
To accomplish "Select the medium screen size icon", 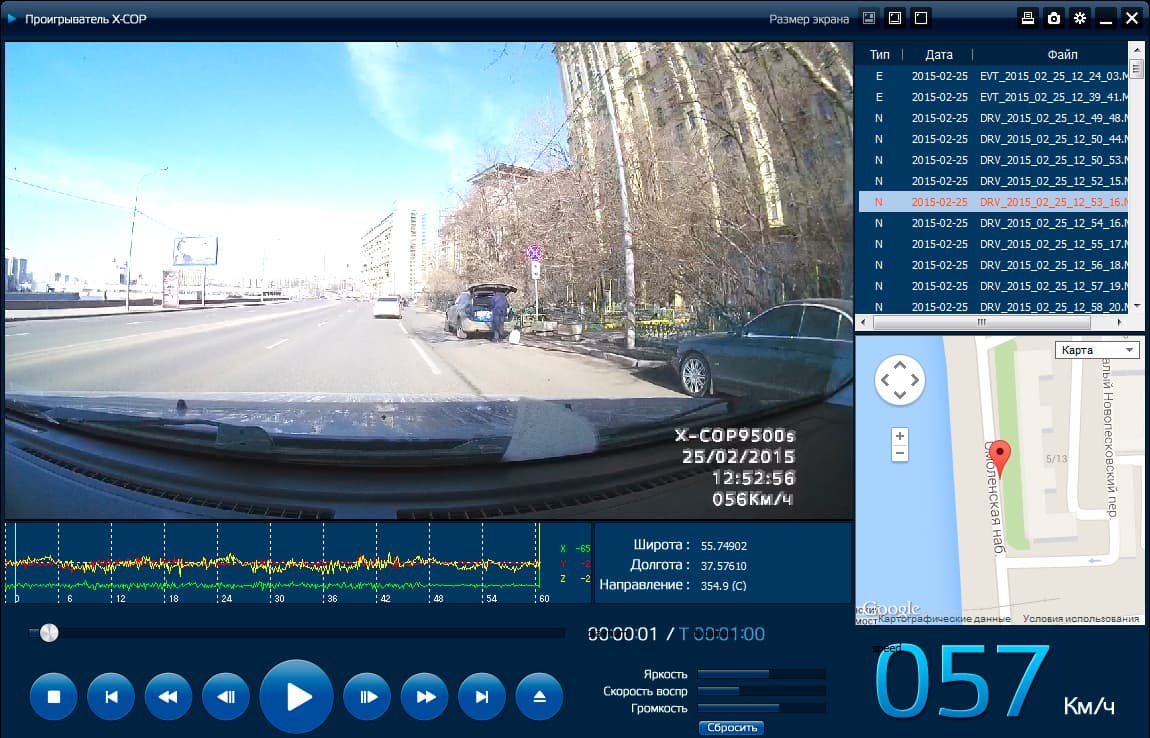I will pos(895,18).
